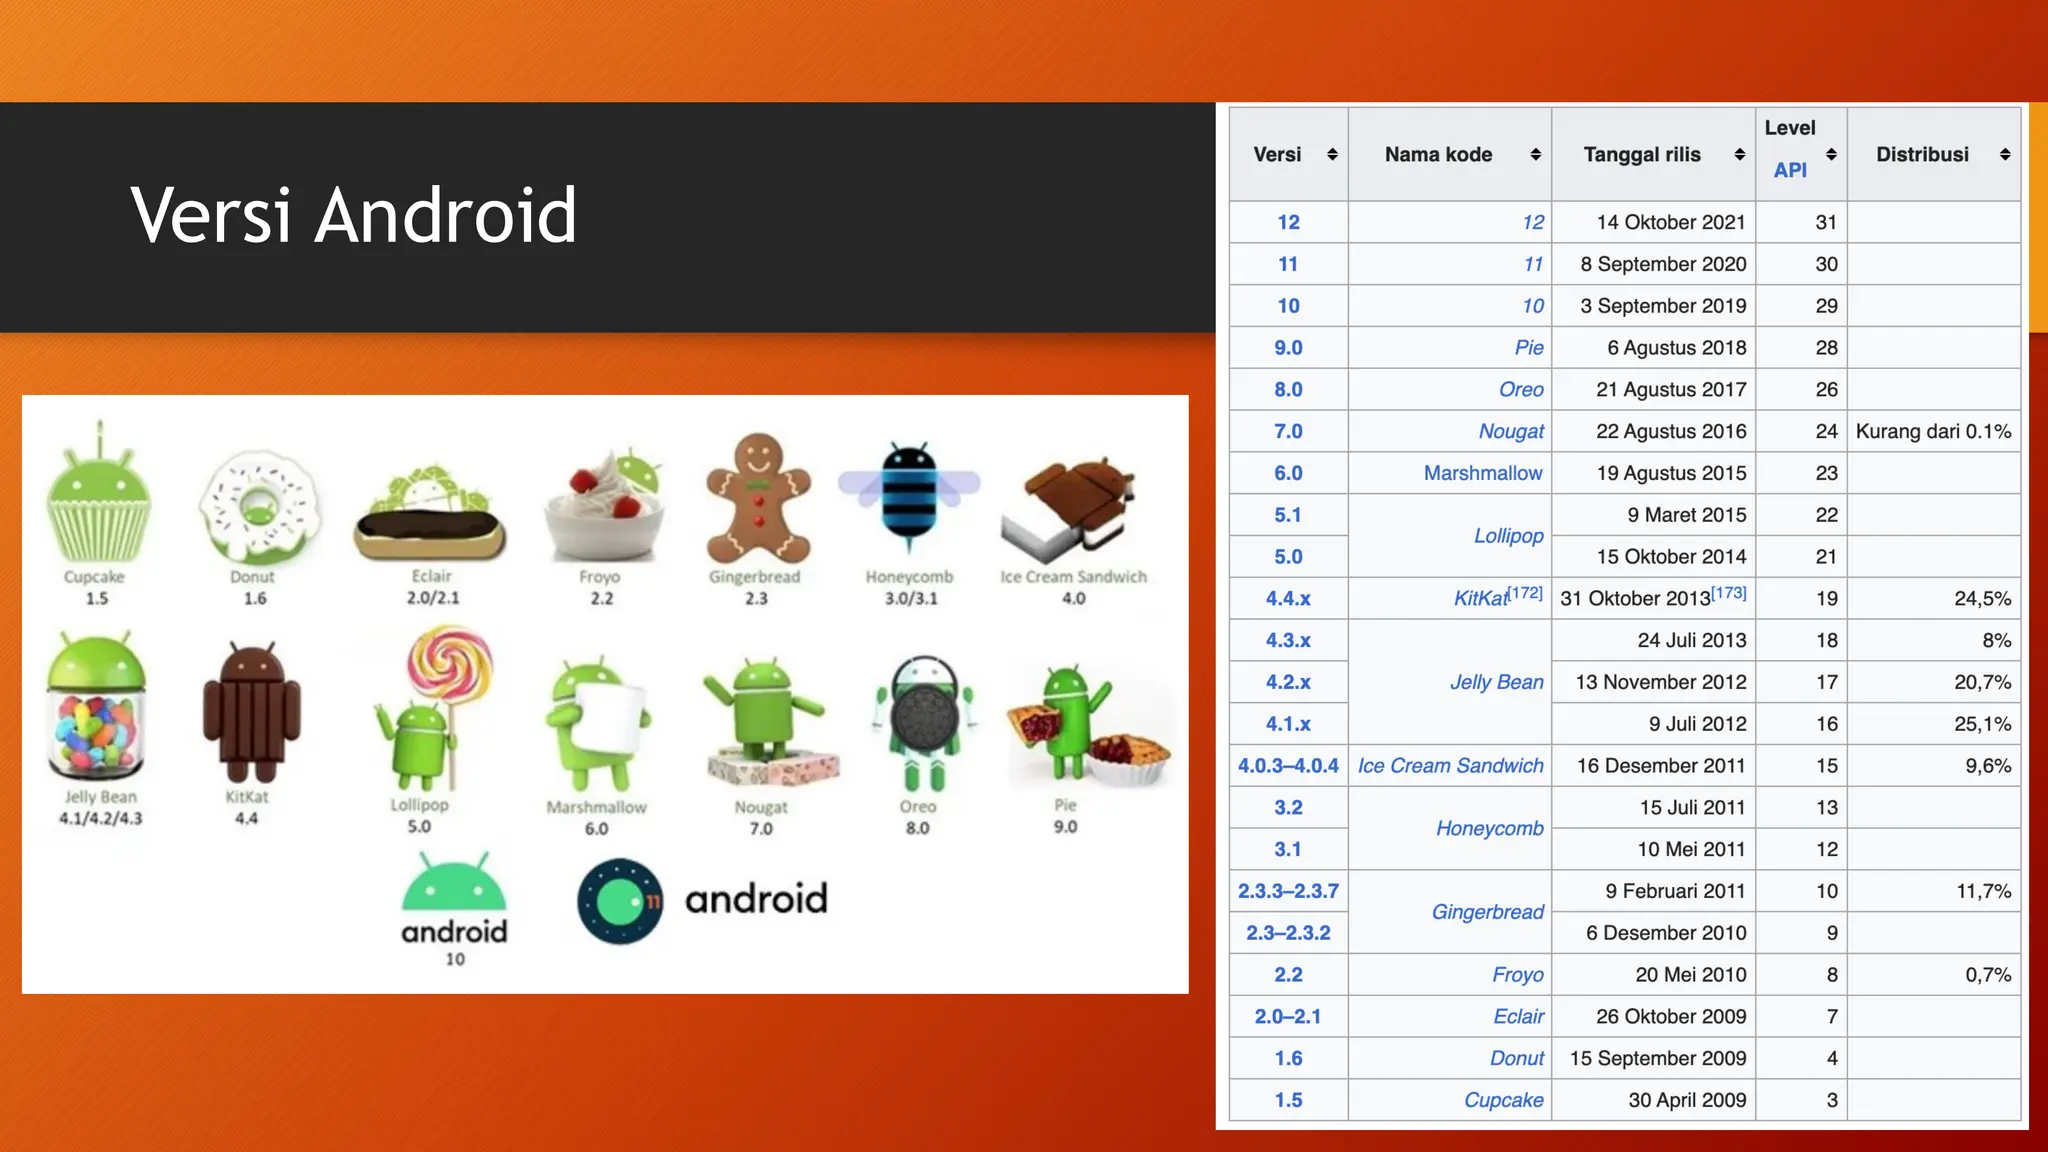Sort table by the Tanggal rilis column arrow
The width and height of the screenshot is (2048, 1152).
1739,154
